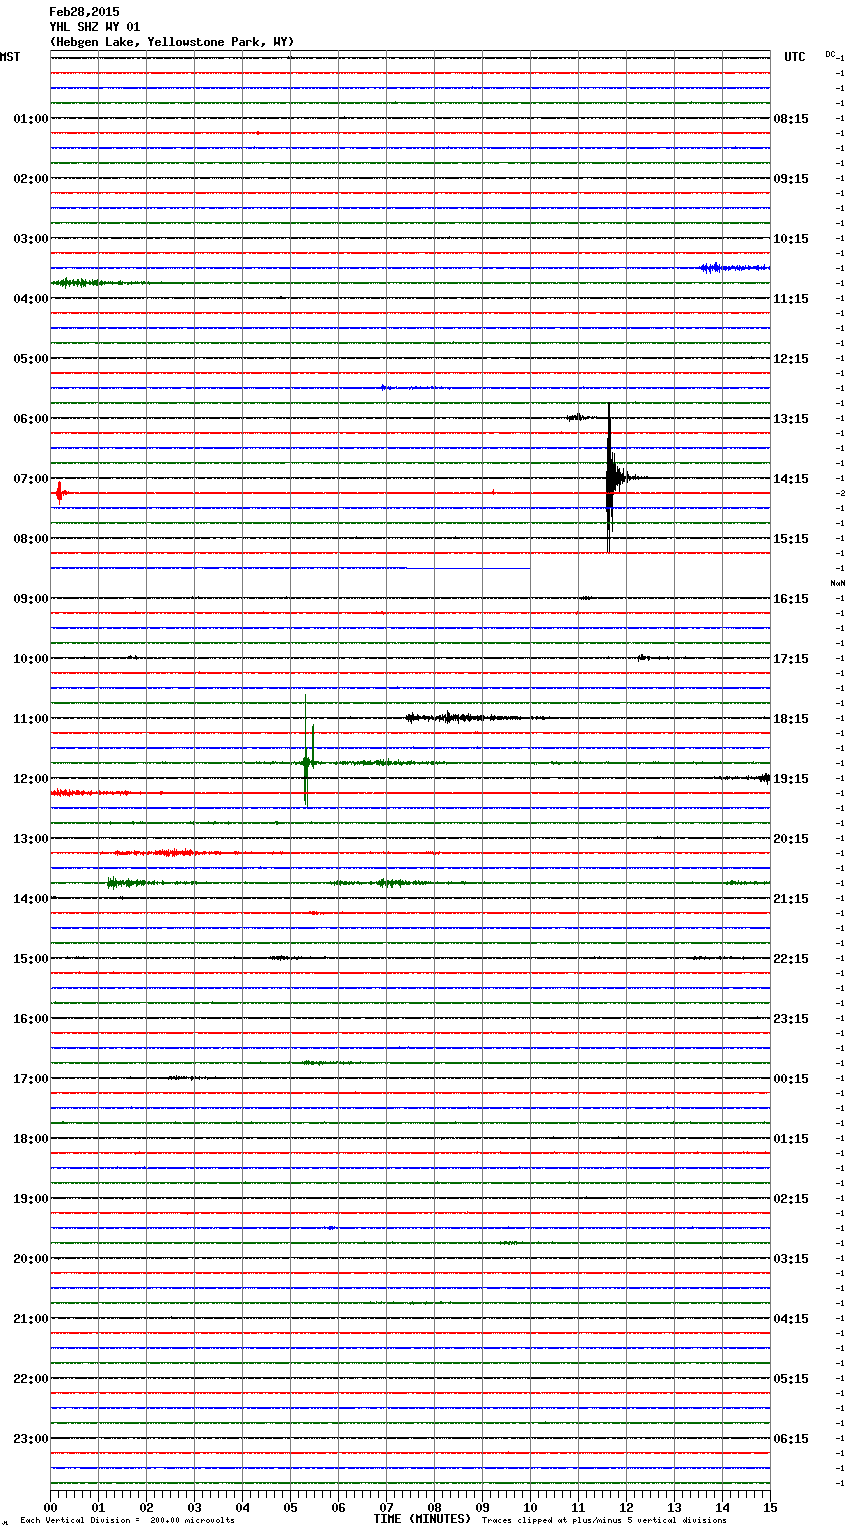850x1534 pixels.
Task: Click the Hebgen Lake, Yellowstone Park location title
Action: pos(172,42)
